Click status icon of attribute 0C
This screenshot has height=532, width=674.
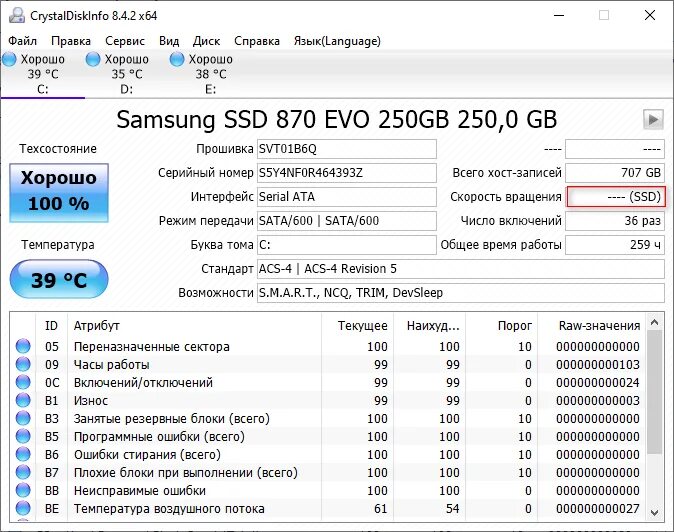(x=23, y=382)
